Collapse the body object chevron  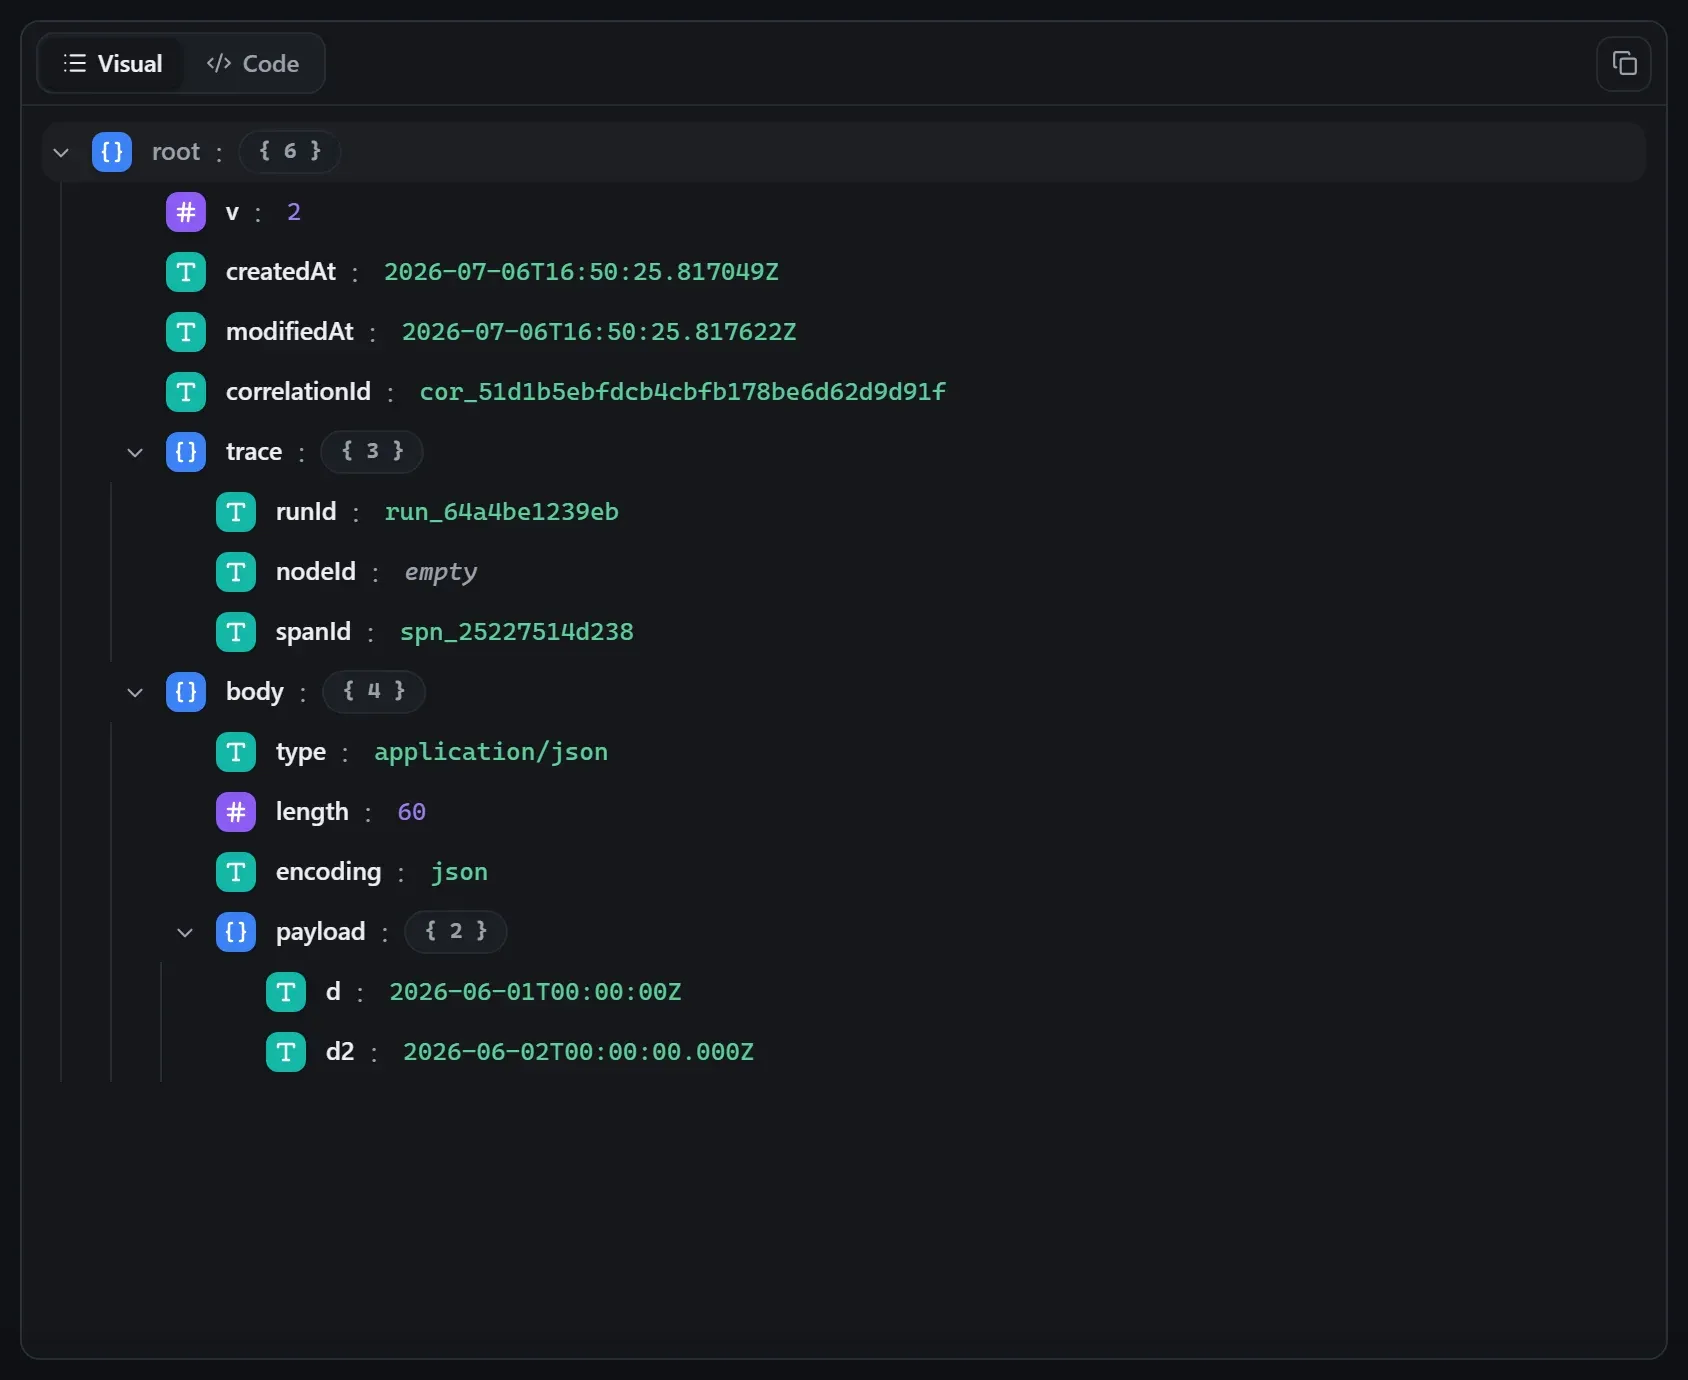coord(135,693)
